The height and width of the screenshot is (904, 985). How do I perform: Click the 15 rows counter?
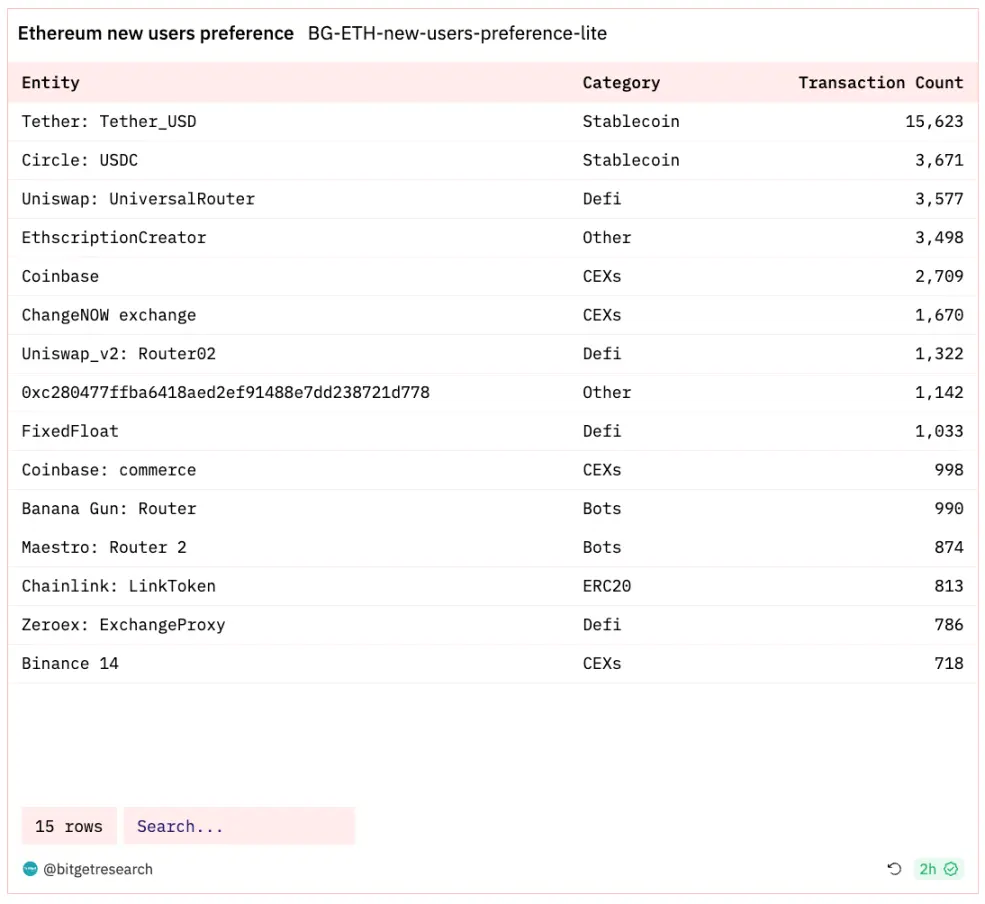coord(69,826)
